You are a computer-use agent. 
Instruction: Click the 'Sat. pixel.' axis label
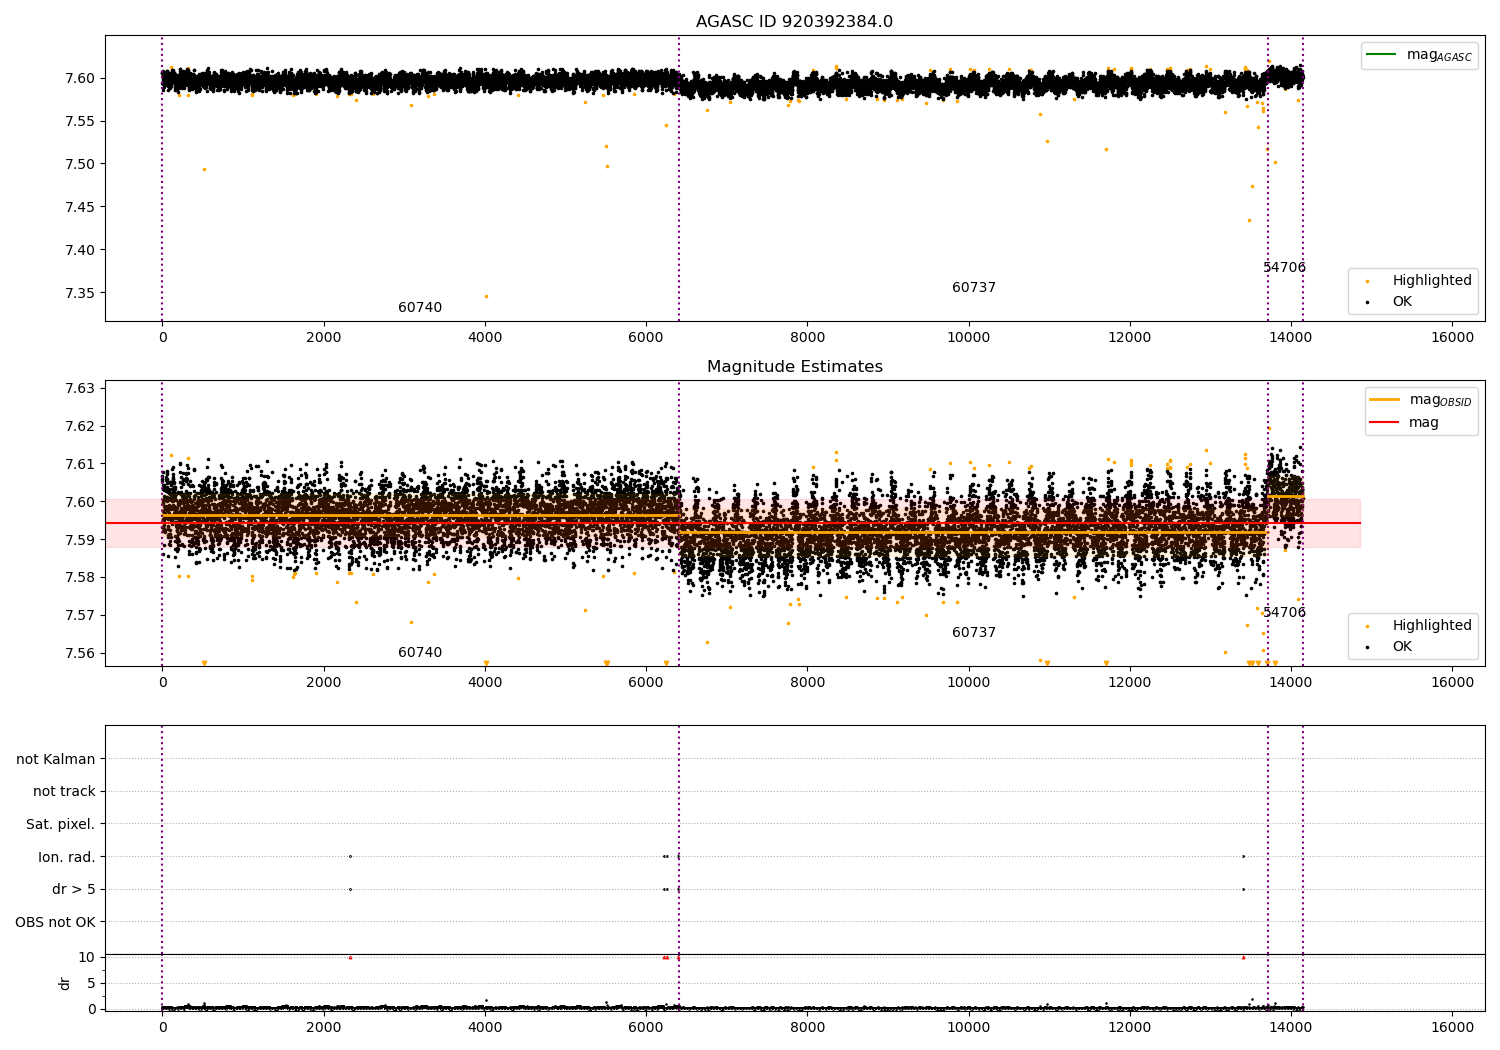[x=61, y=825]
